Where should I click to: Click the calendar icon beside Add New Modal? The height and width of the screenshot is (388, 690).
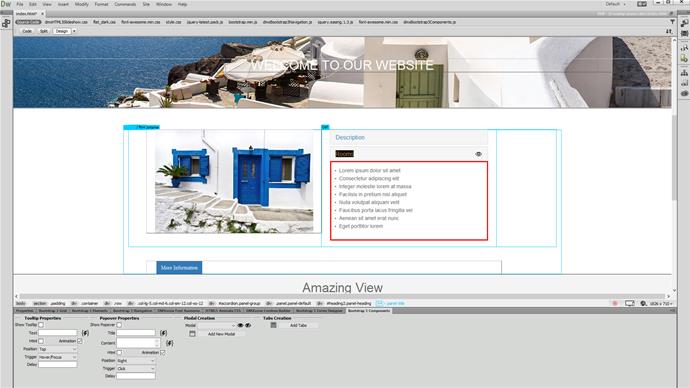(192, 334)
